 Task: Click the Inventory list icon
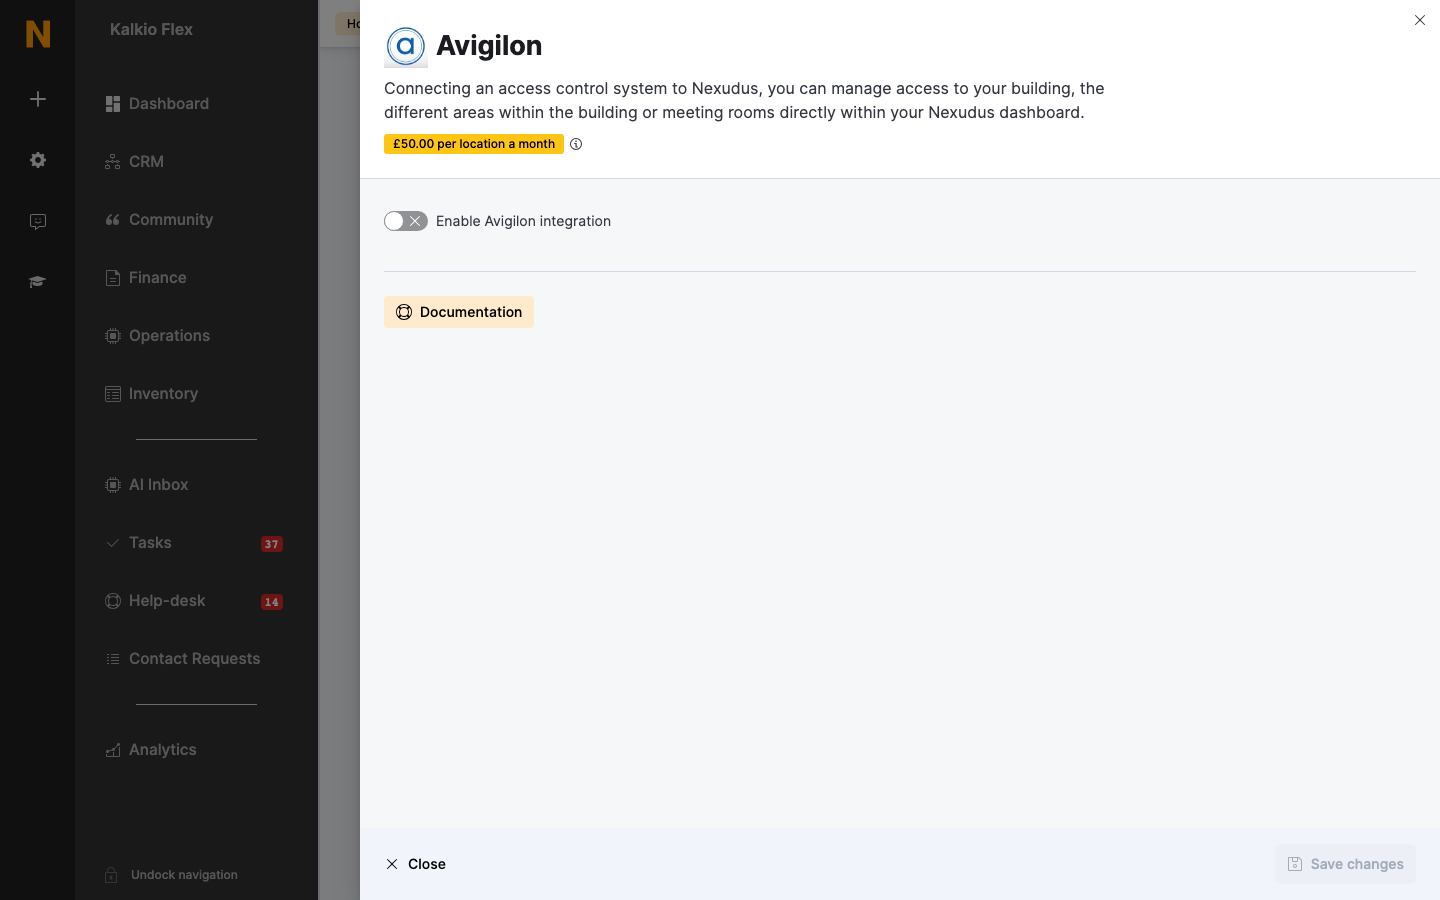pos(113,394)
